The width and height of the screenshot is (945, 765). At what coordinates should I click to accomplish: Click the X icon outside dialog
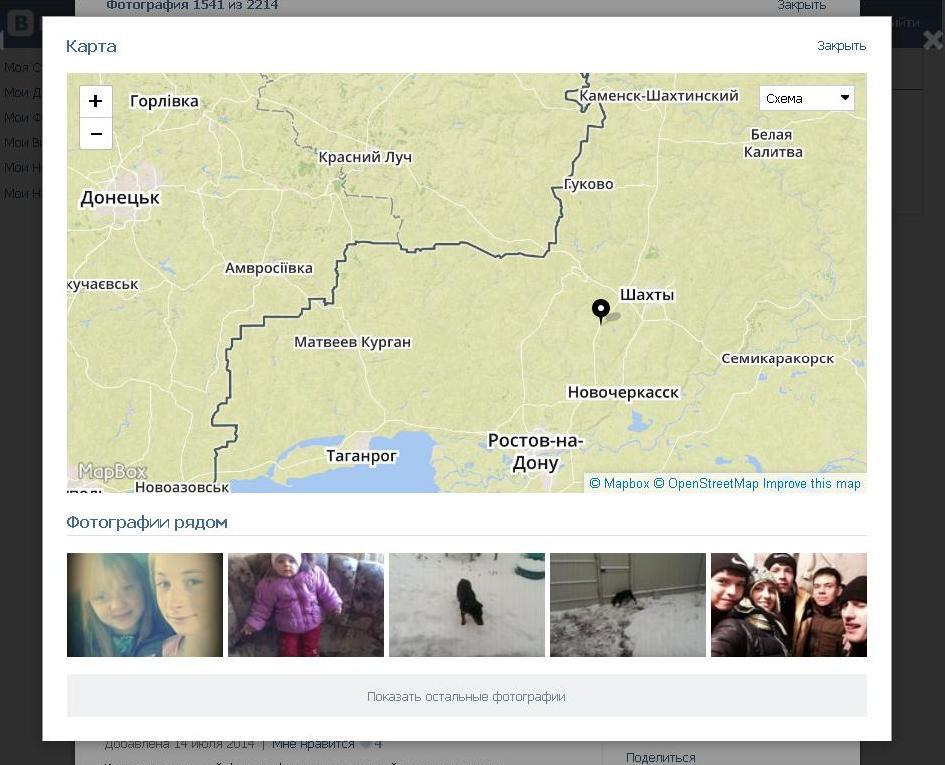pyautogui.click(x=932, y=41)
